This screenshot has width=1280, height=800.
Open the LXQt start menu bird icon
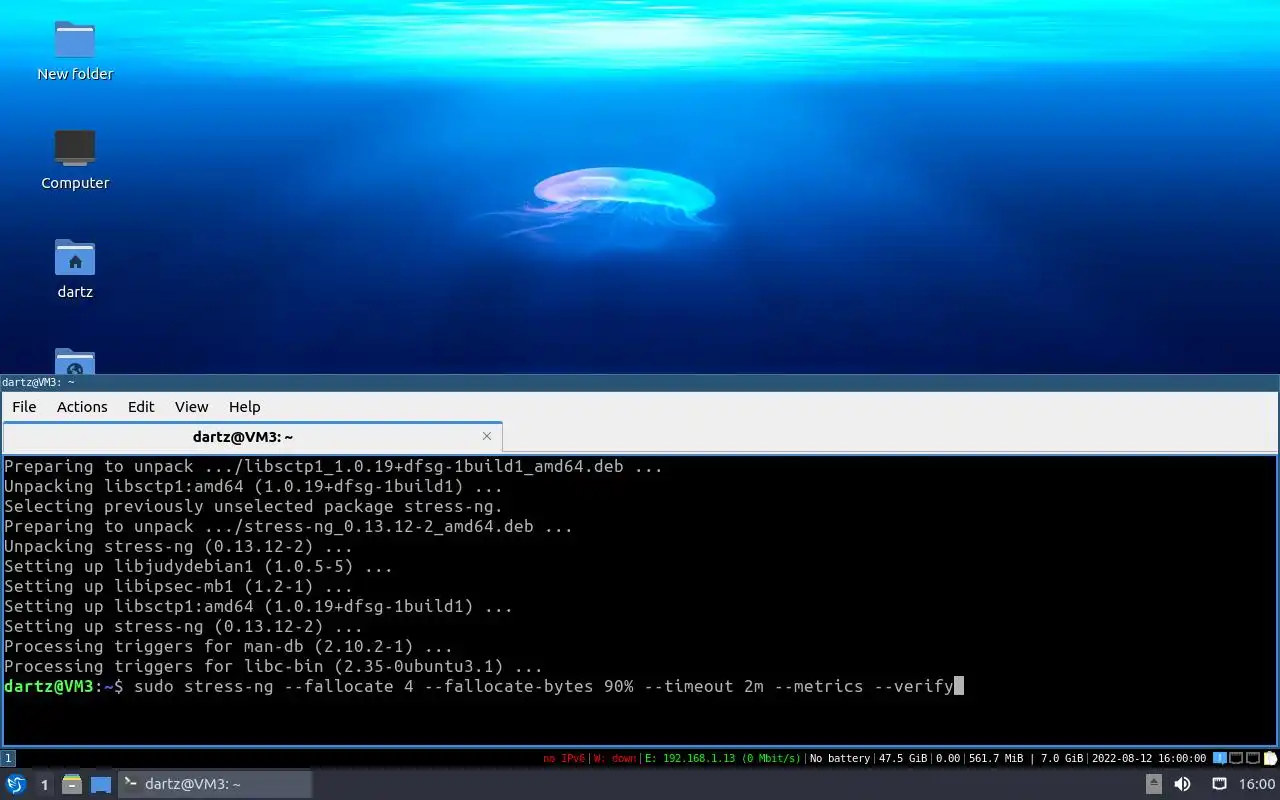[16, 784]
